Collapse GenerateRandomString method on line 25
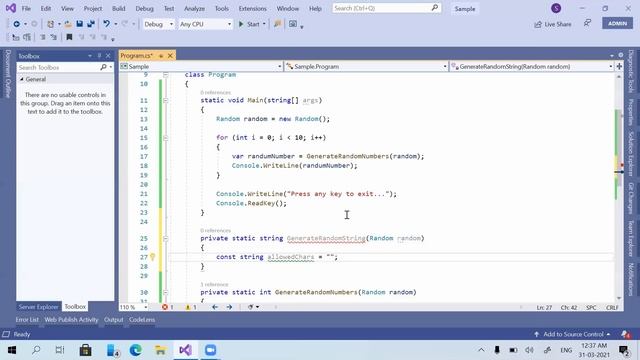The width and height of the screenshot is (640, 360). pyautogui.click(x=165, y=238)
